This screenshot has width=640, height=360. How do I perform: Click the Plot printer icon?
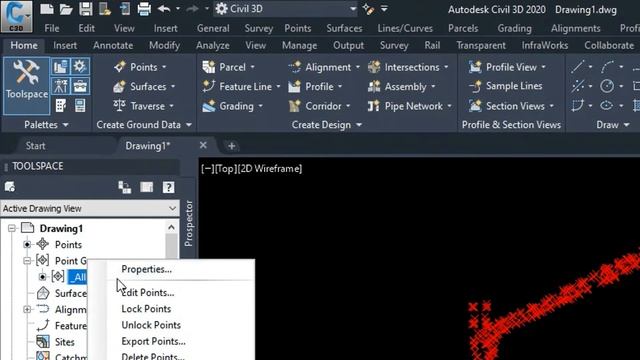tap(144, 9)
